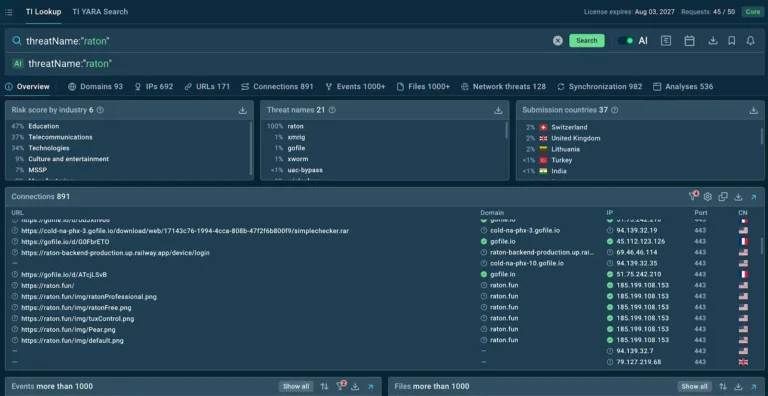Bookmark the current search query
Image resolution: width=768 pixels, height=396 pixels.
pyautogui.click(x=732, y=41)
